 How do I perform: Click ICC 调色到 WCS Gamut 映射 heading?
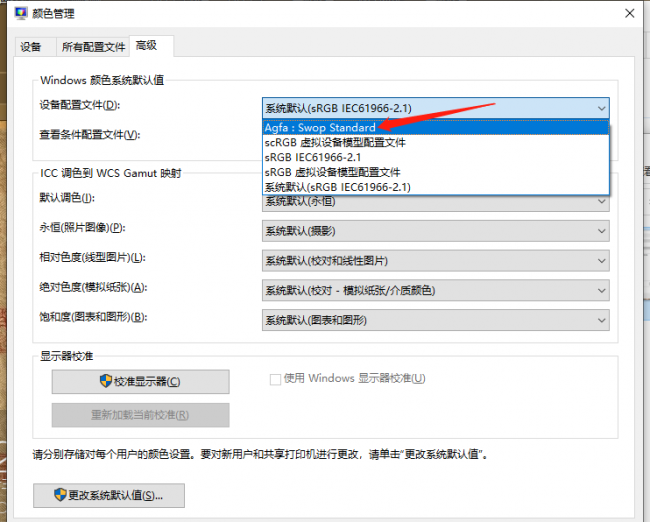point(111,173)
